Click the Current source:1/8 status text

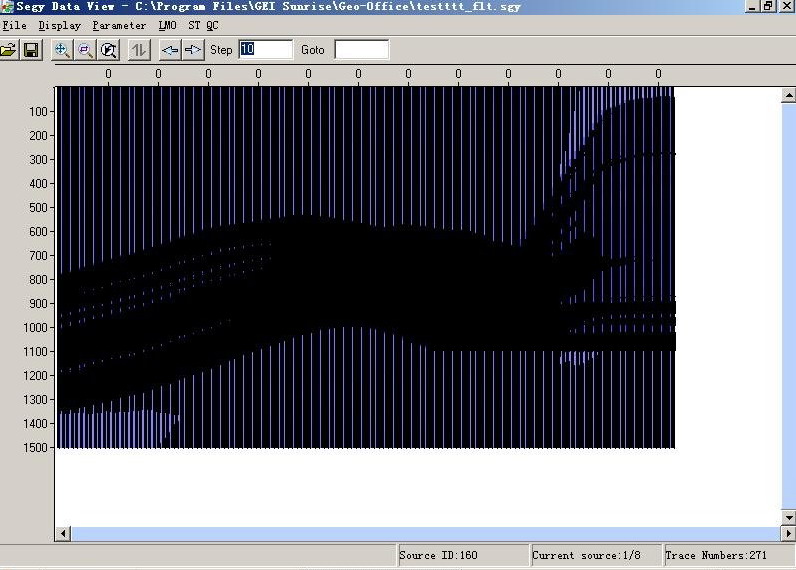586,555
